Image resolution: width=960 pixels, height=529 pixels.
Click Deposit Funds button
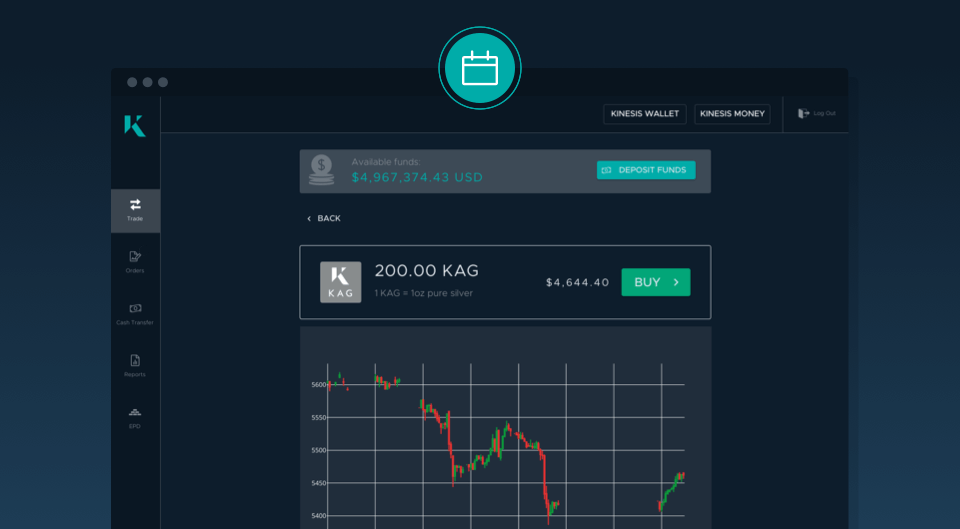(646, 170)
